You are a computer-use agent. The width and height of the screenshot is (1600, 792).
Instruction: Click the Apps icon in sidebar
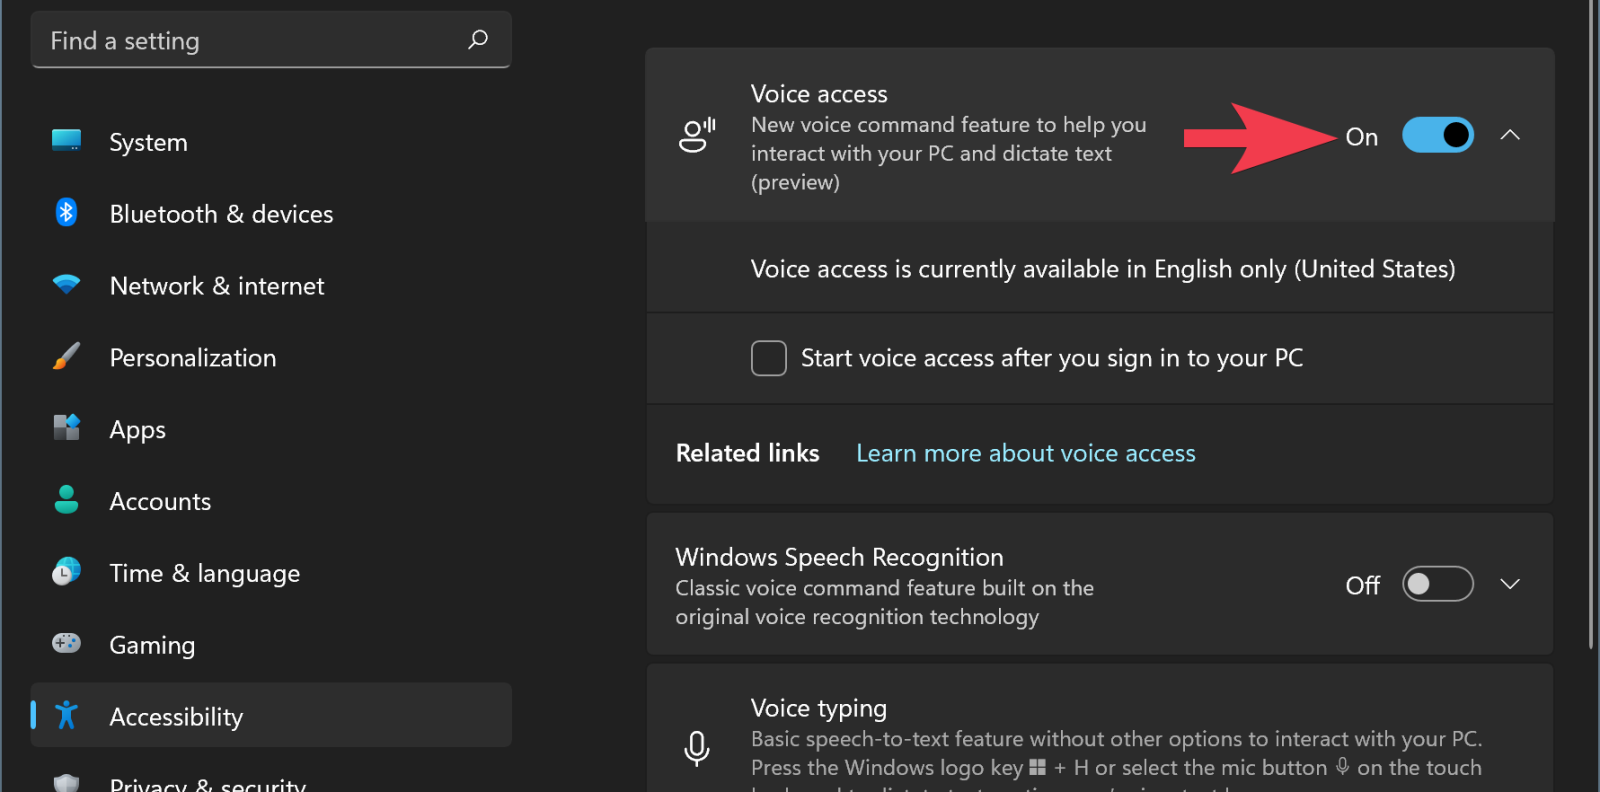tap(66, 428)
